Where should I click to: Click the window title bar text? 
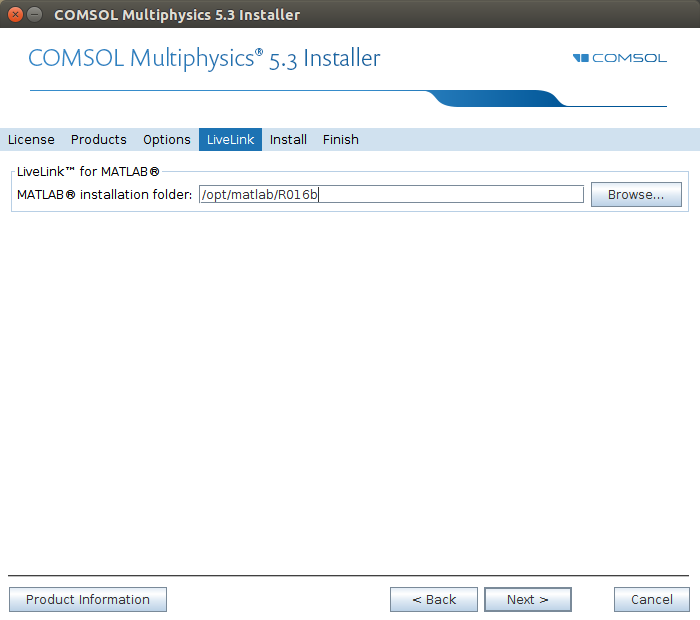176,15
